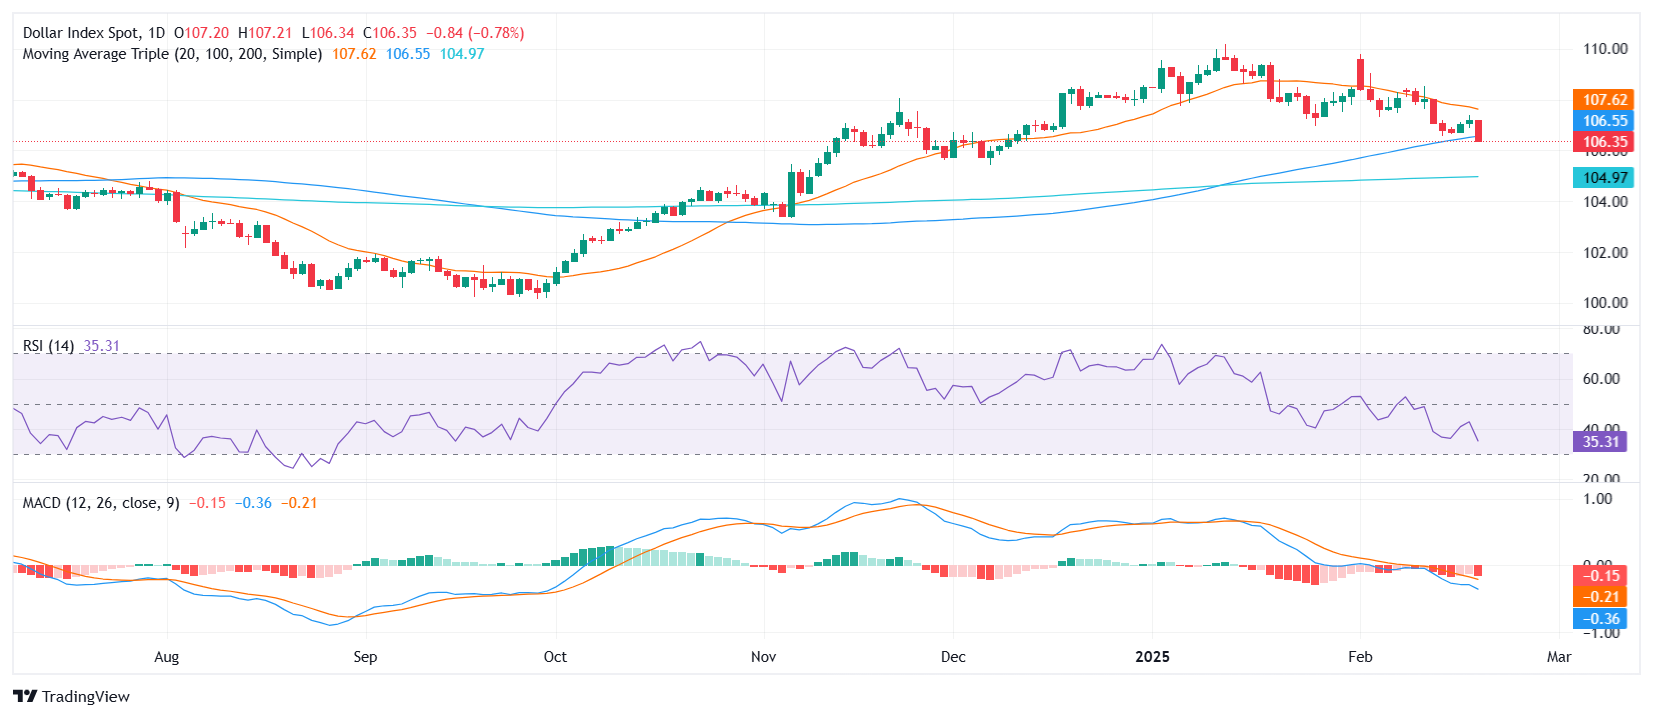The image size is (1653, 718).
Task: Click the 2025 label on time axis
Action: click(1152, 657)
